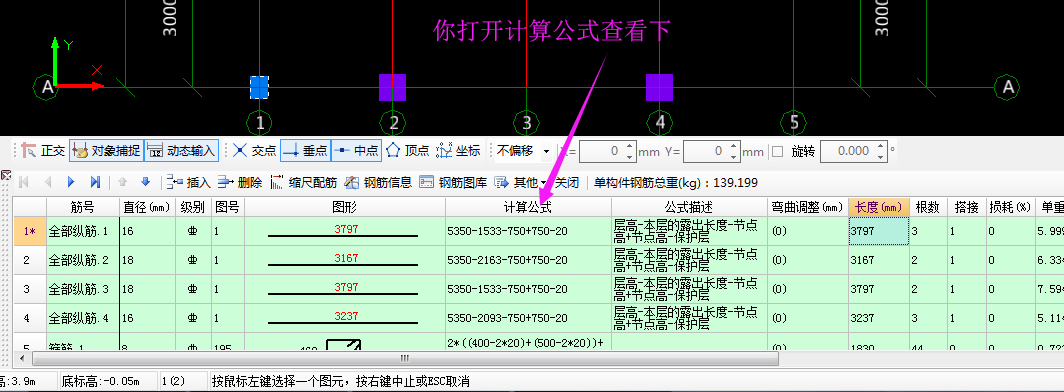Click cell 全部纵筋.1
Image resolution: width=1064 pixels, height=392 pixels.
click(x=83, y=231)
